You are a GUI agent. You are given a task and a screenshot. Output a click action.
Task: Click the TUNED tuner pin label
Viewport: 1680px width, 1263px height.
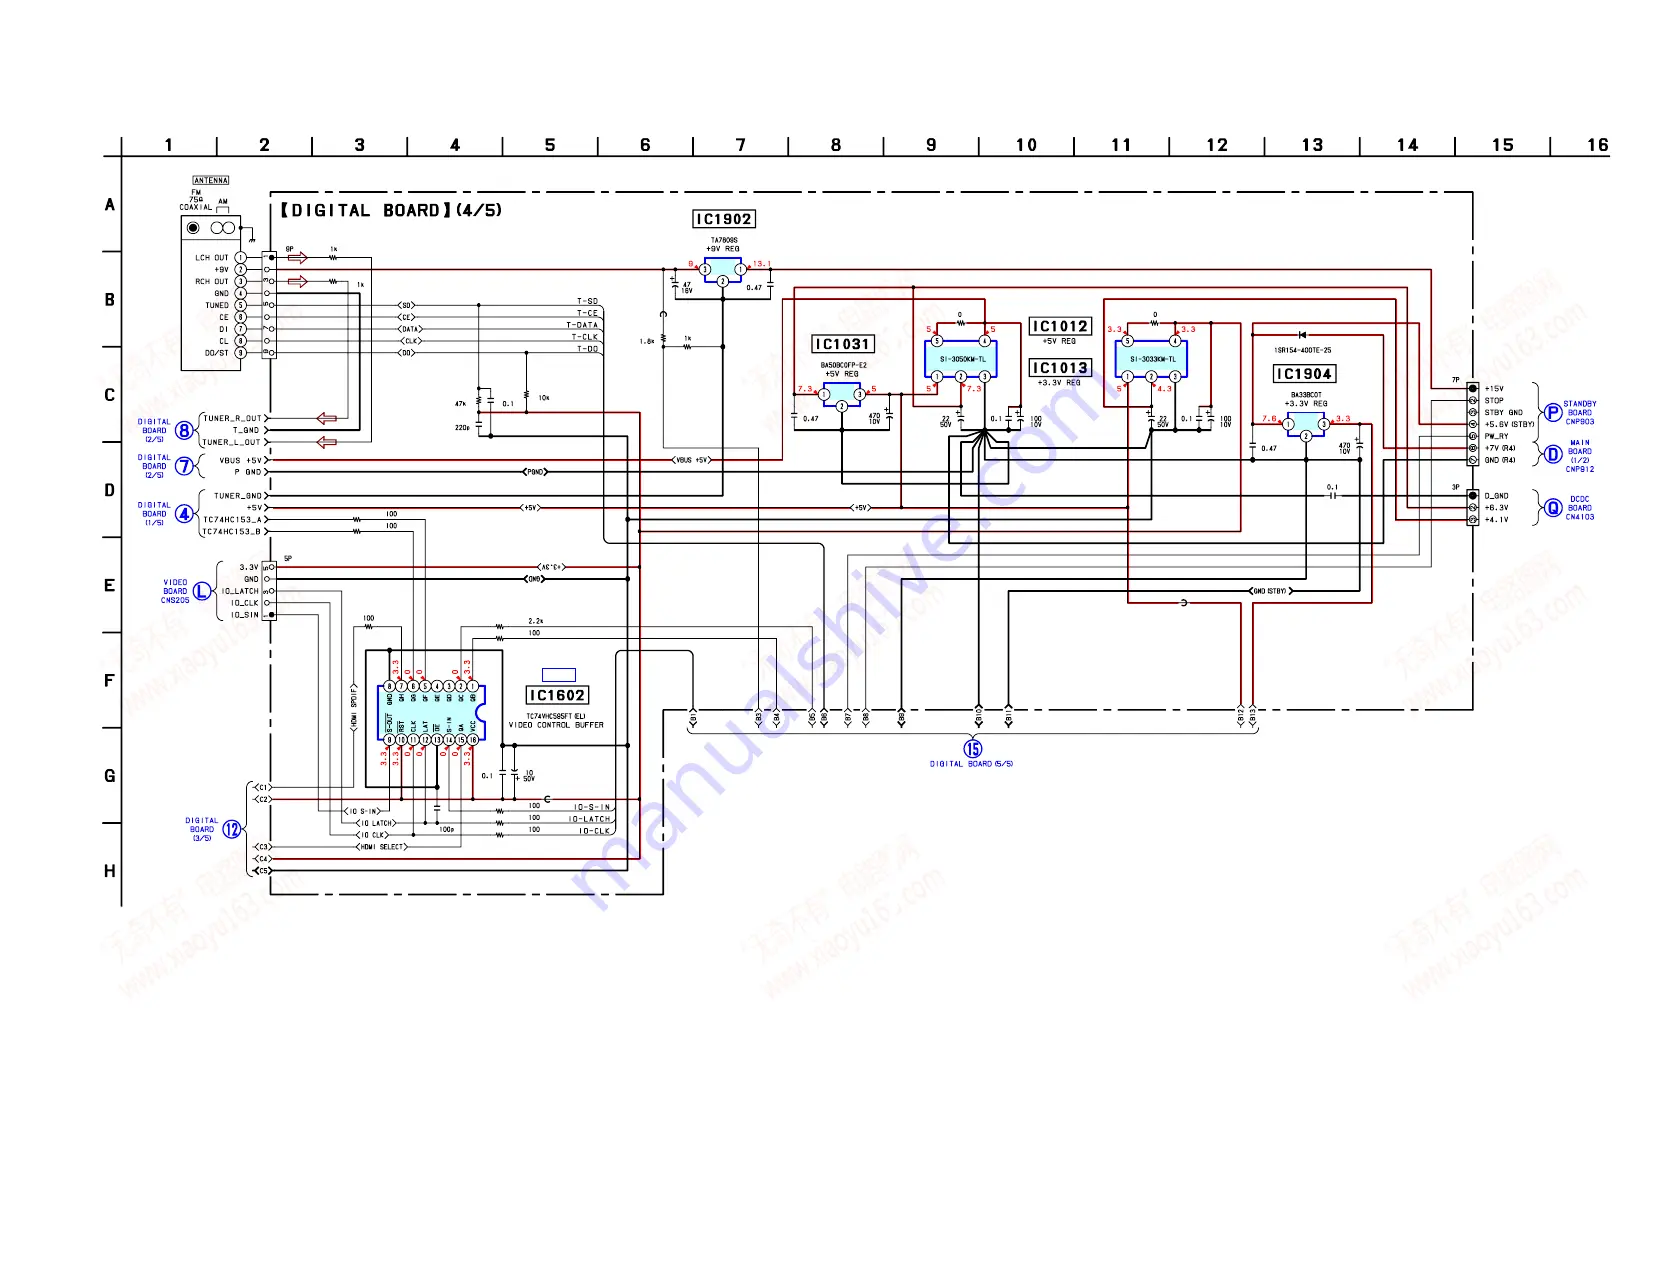[x=217, y=306]
